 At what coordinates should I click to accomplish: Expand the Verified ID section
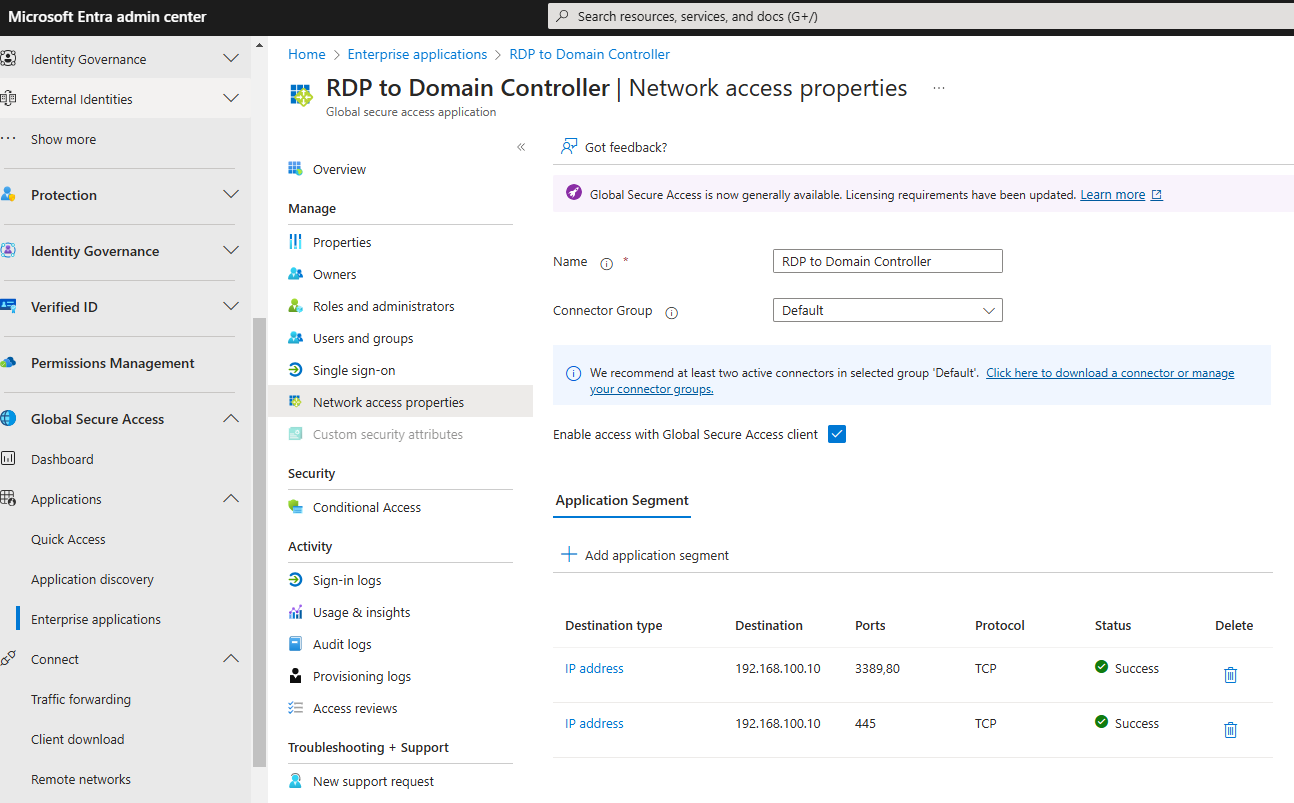click(231, 307)
